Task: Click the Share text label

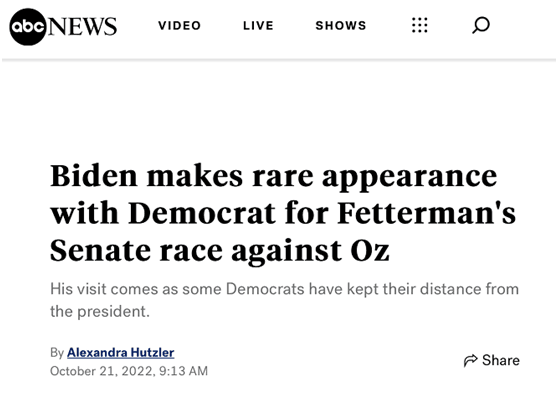Action: tap(501, 360)
